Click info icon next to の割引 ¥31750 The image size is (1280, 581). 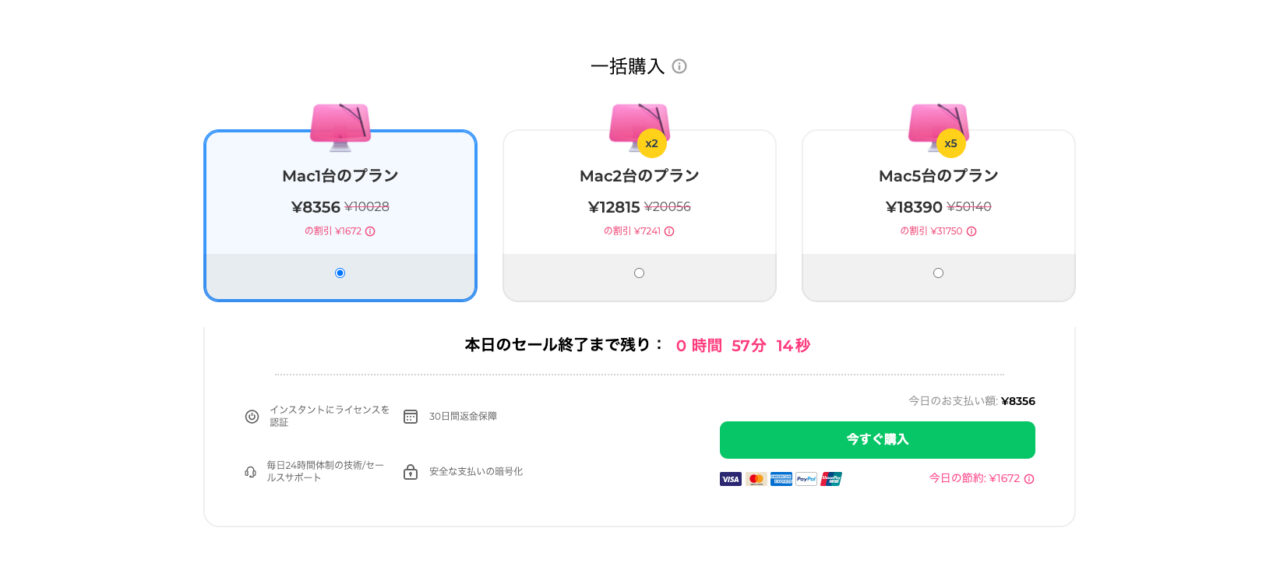[971, 231]
